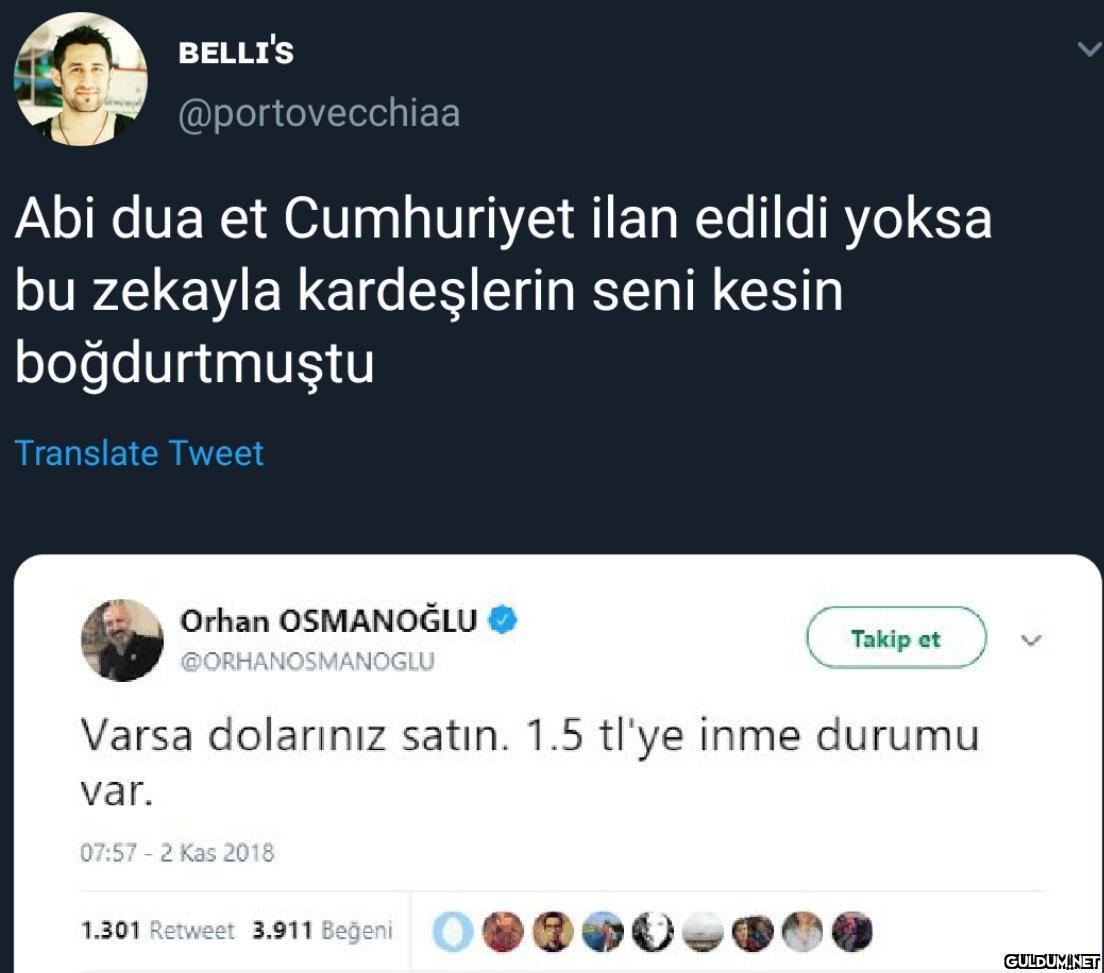The height and width of the screenshot is (973, 1104).
Task: Open Orhan Osmanoğlu's profile photo
Action: (122, 640)
